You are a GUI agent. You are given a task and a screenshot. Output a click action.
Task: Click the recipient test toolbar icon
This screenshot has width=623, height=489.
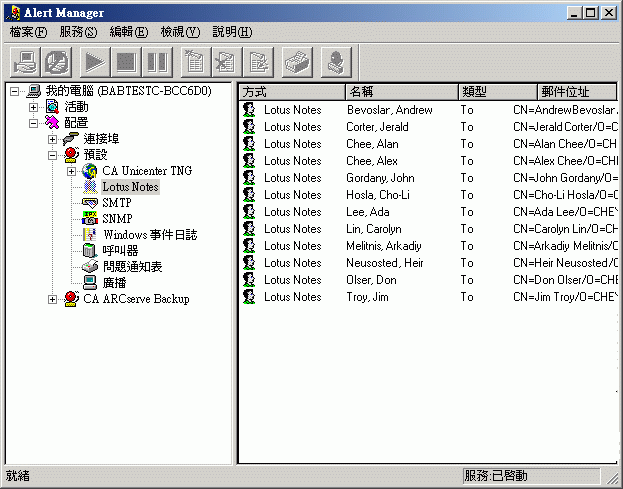click(336, 62)
